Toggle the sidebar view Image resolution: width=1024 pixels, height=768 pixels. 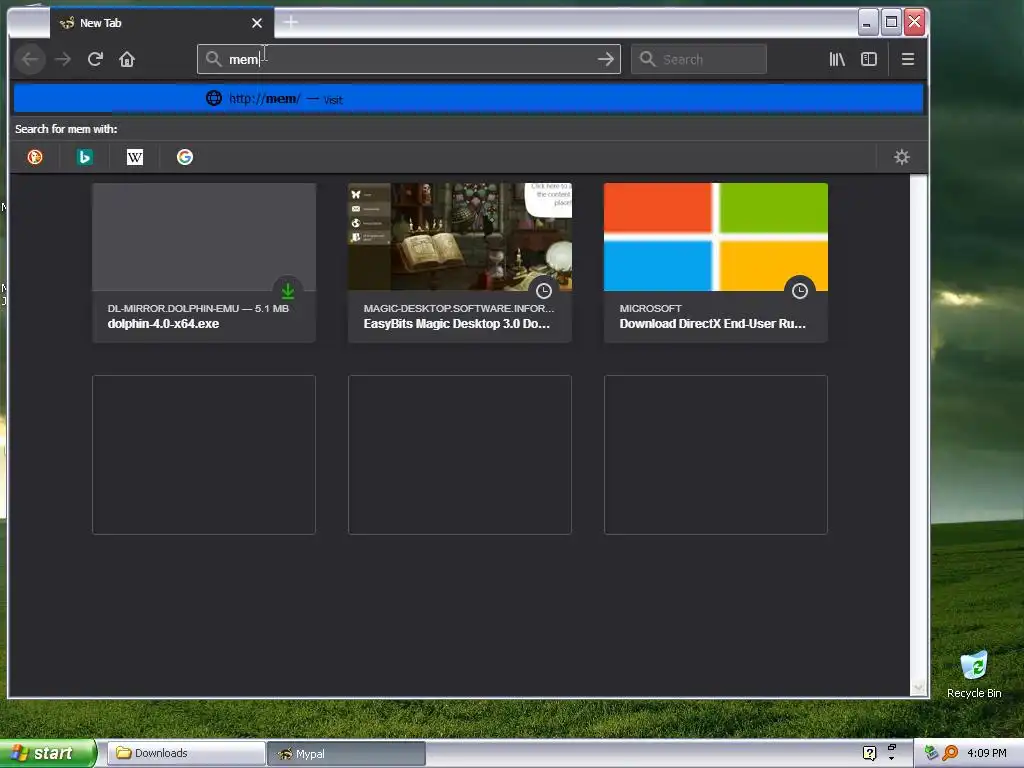coord(869,59)
